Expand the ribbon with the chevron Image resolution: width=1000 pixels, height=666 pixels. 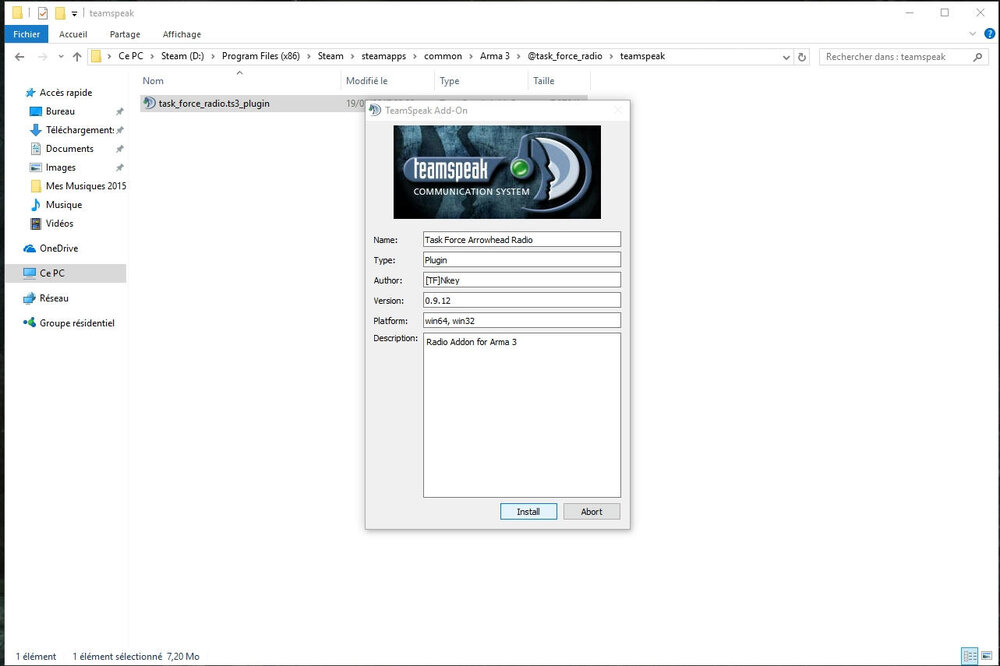[x=973, y=34]
